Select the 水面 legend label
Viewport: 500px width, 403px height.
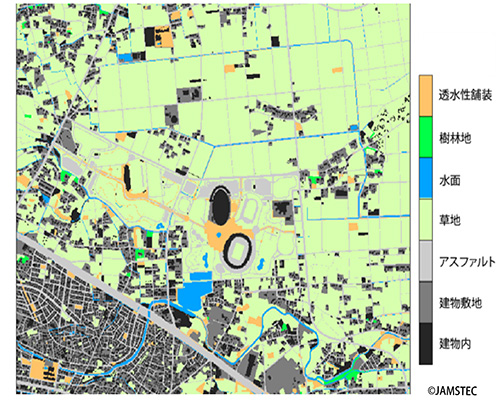pos(450,181)
